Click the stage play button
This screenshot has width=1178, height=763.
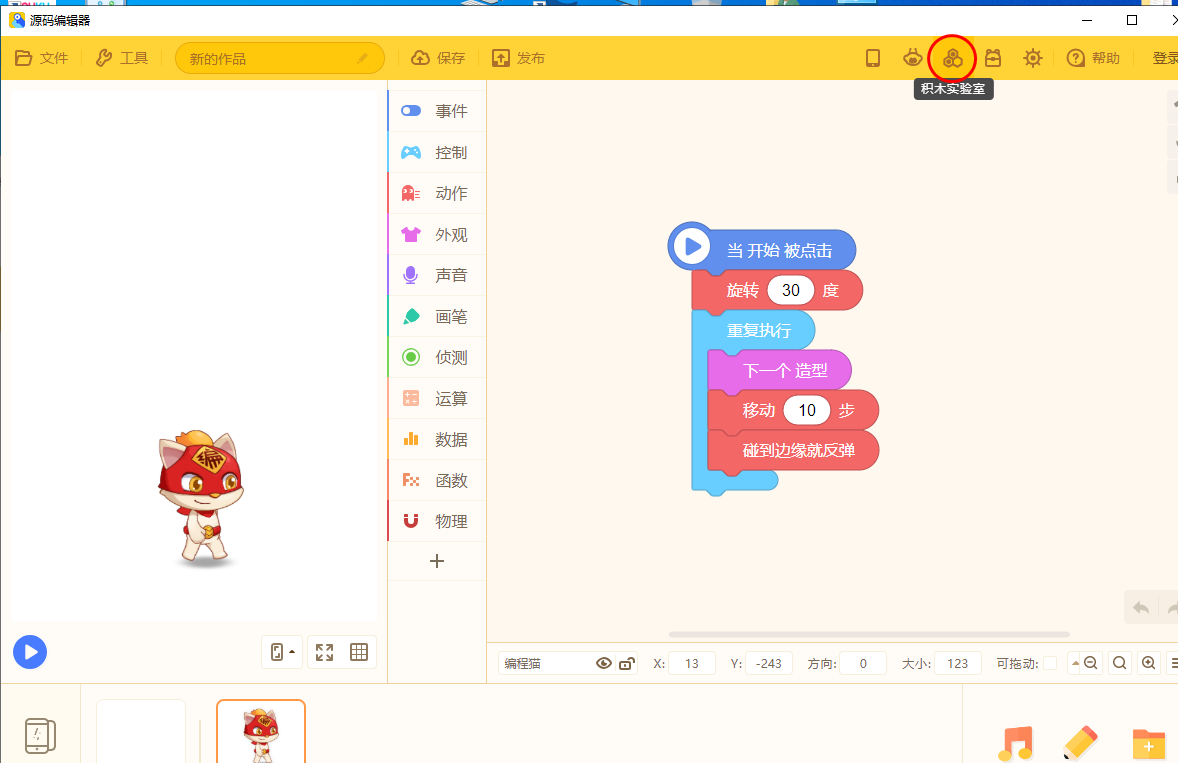coord(30,652)
